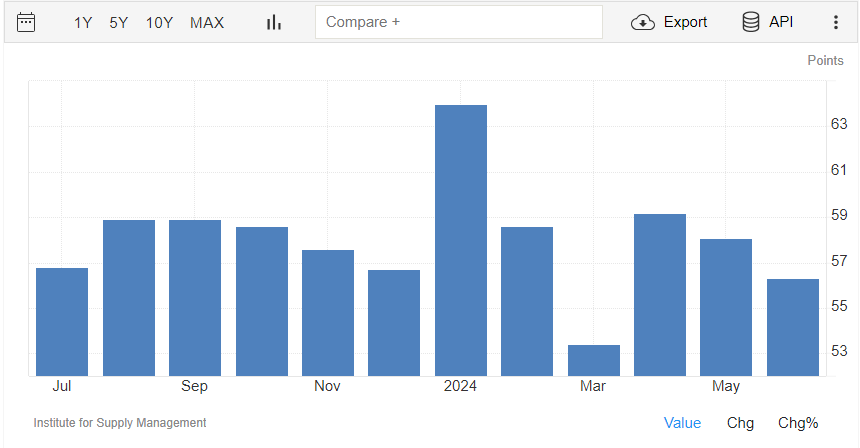This screenshot has width=860, height=448.
Task: Focus the Compare + input field
Action: point(459,22)
